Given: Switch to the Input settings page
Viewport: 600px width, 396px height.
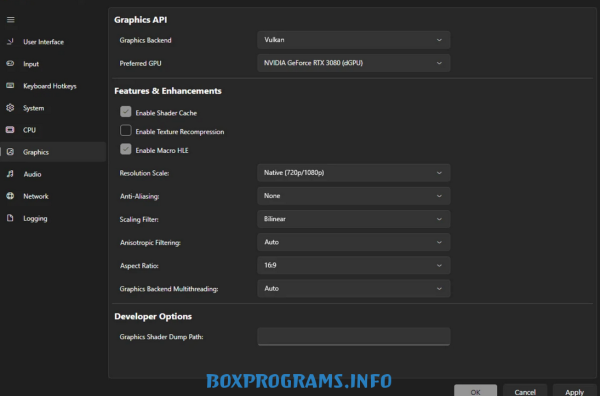Looking at the screenshot, I should pyautogui.click(x=53, y=64).
